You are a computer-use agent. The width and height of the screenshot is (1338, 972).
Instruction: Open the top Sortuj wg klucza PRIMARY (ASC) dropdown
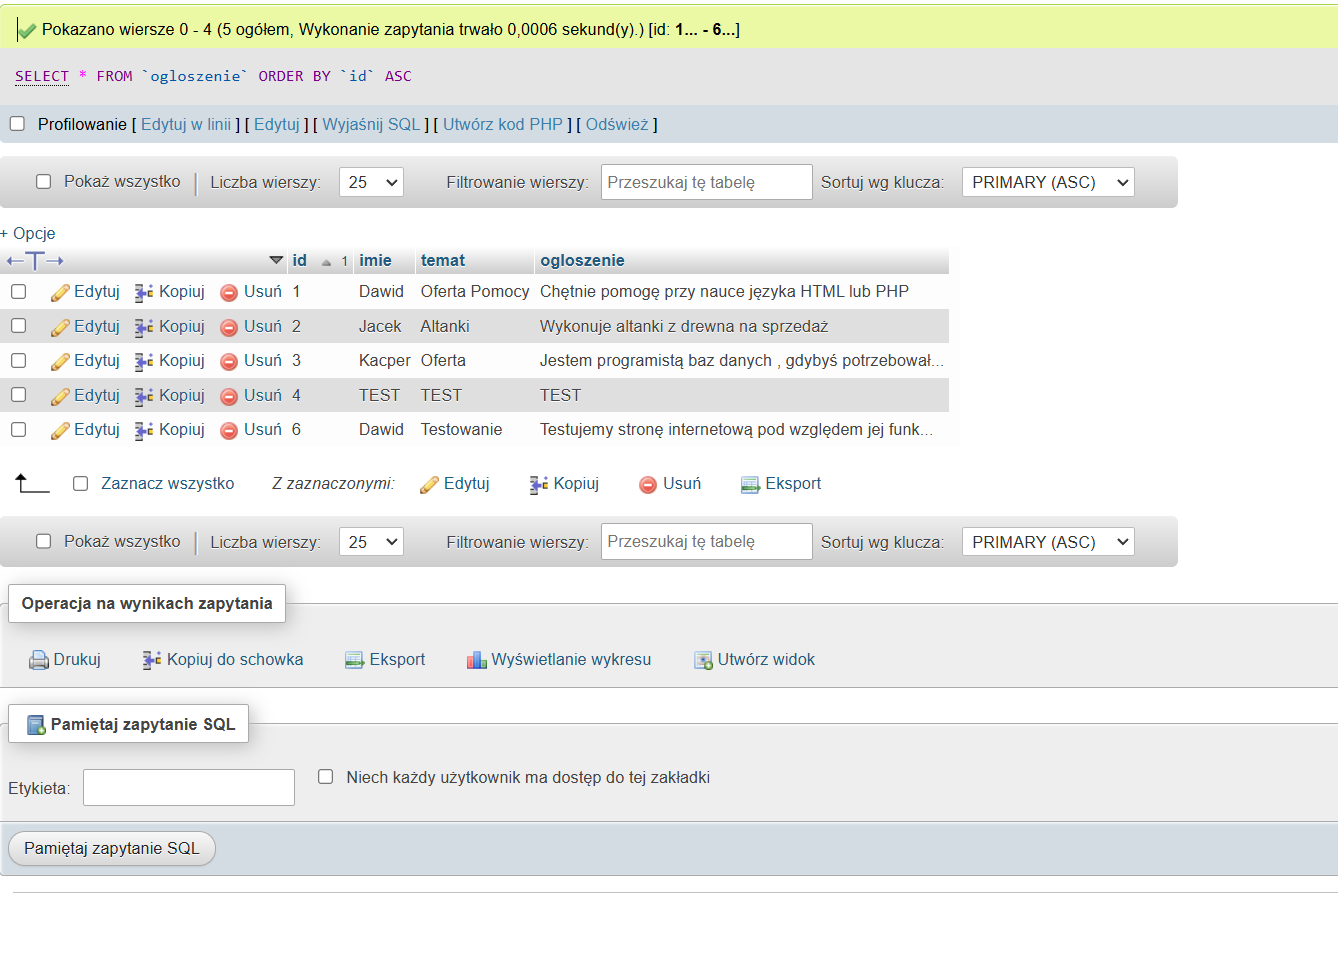pyautogui.click(x=1048, y=182)
